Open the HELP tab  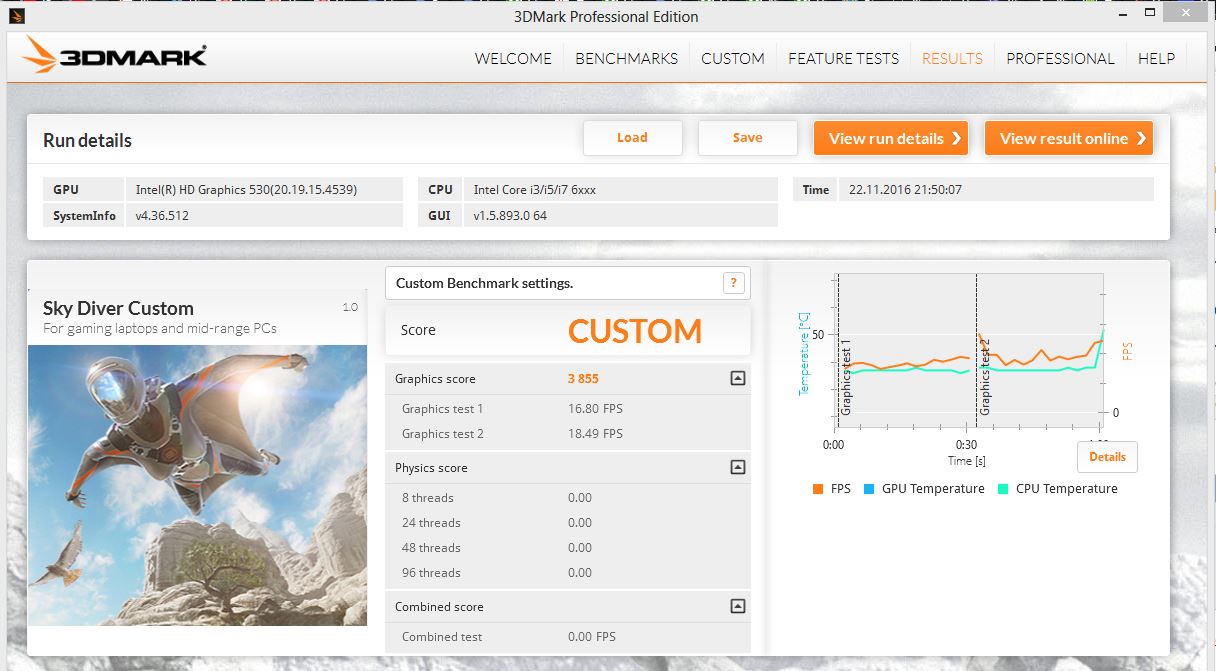(1156, 58)
